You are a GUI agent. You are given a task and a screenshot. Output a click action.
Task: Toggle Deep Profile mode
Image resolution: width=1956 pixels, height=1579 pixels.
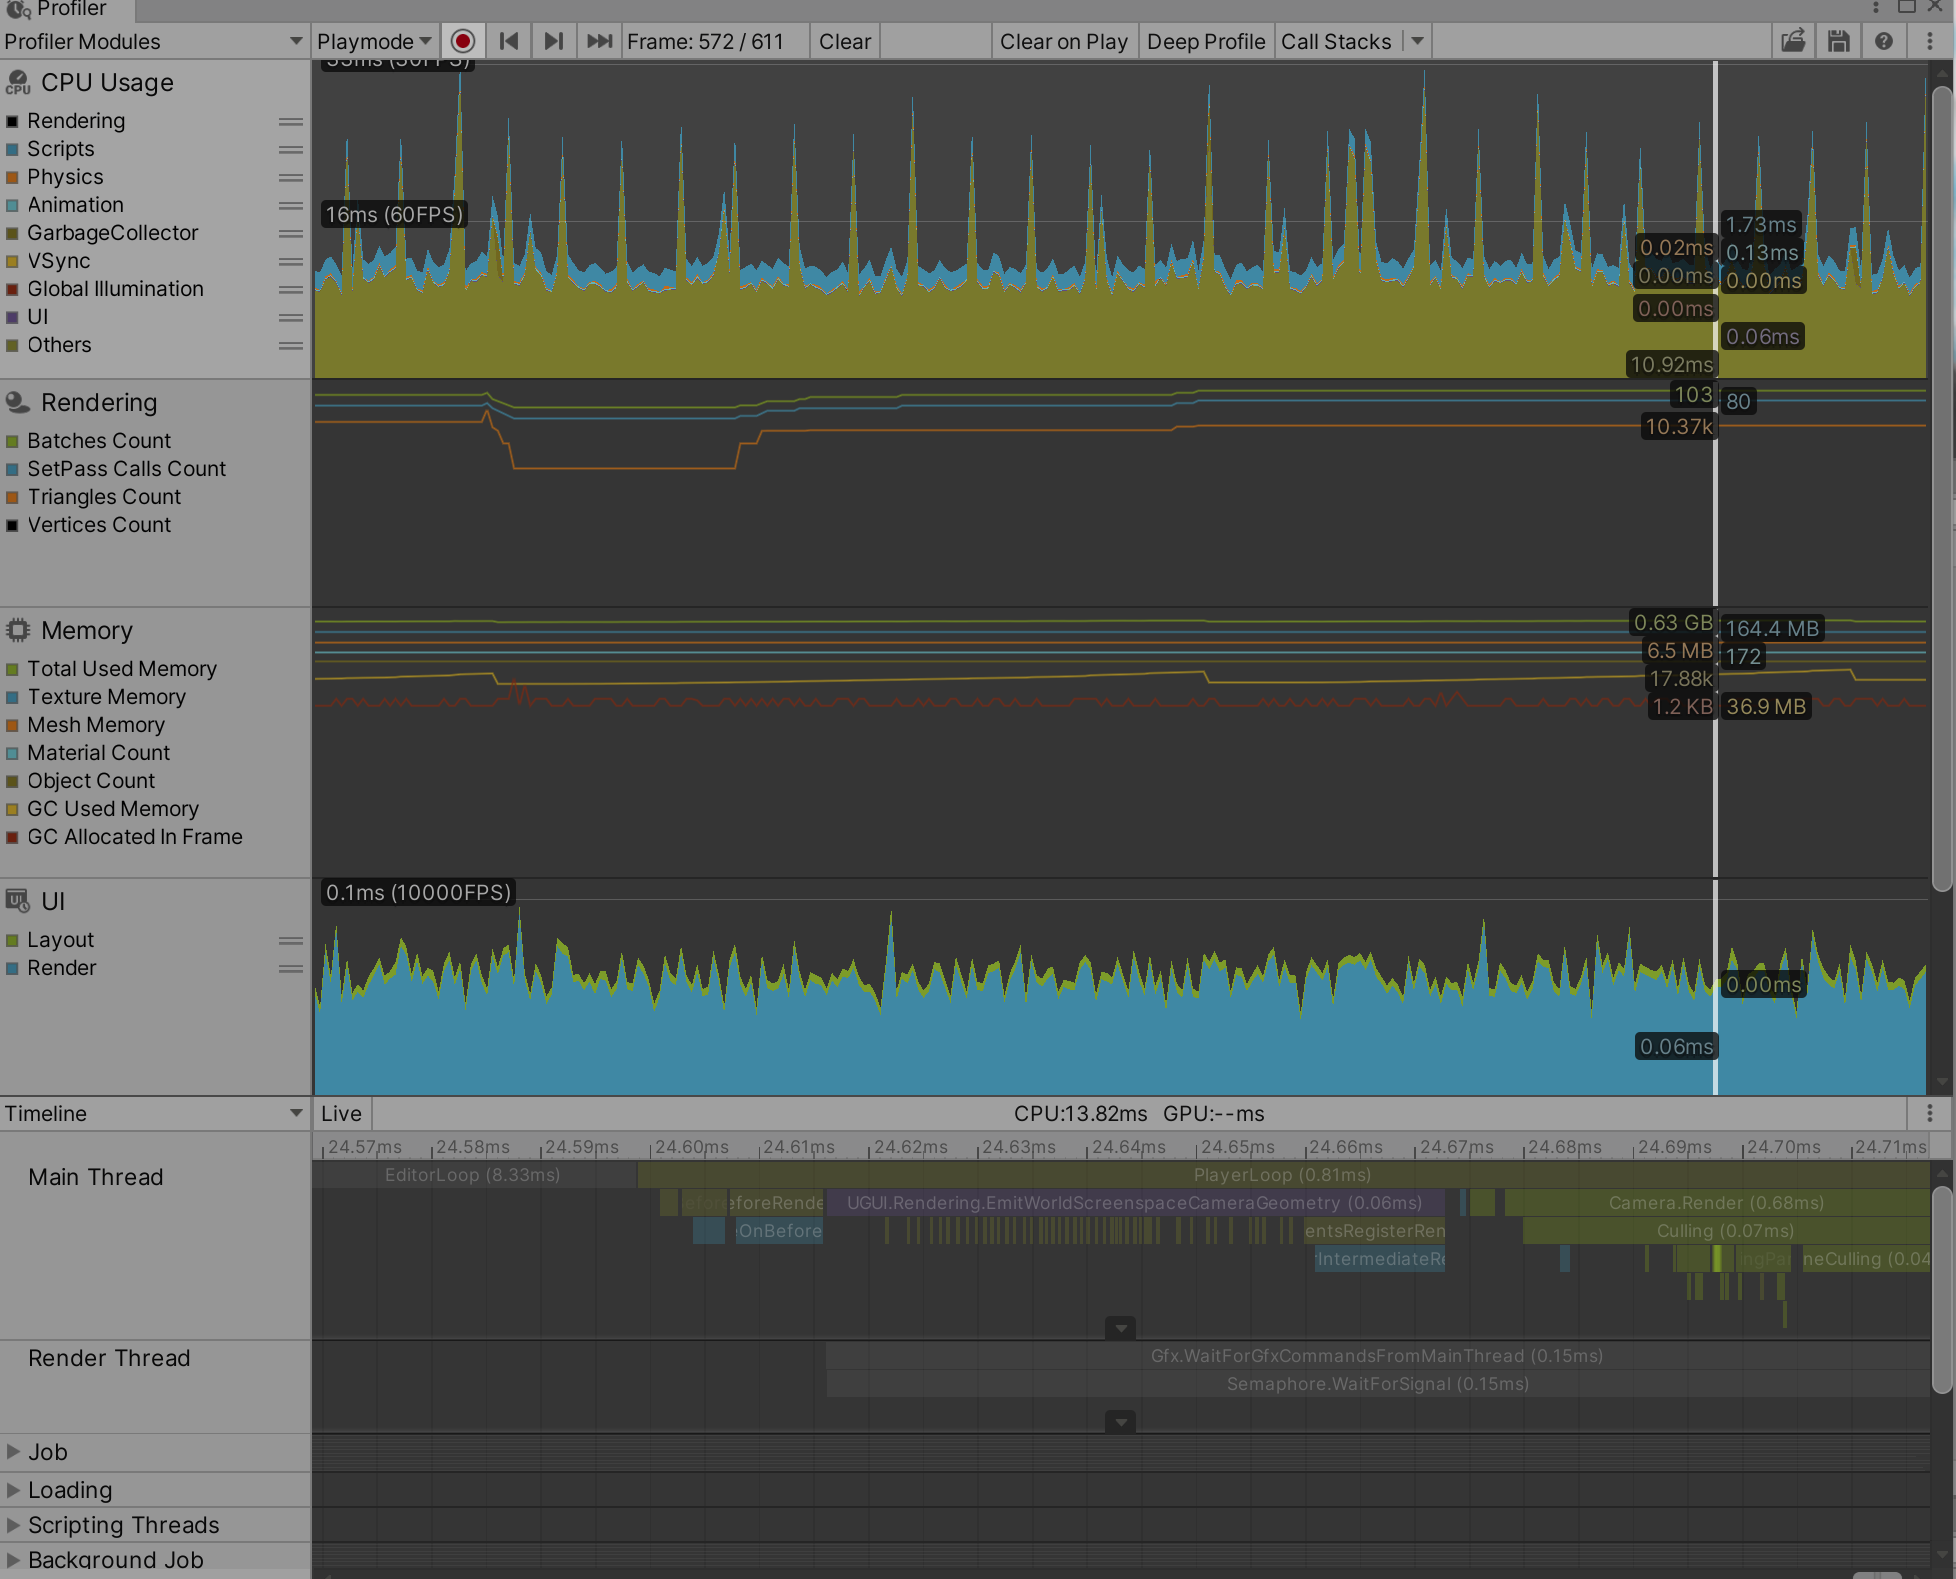pos(1205,41)
